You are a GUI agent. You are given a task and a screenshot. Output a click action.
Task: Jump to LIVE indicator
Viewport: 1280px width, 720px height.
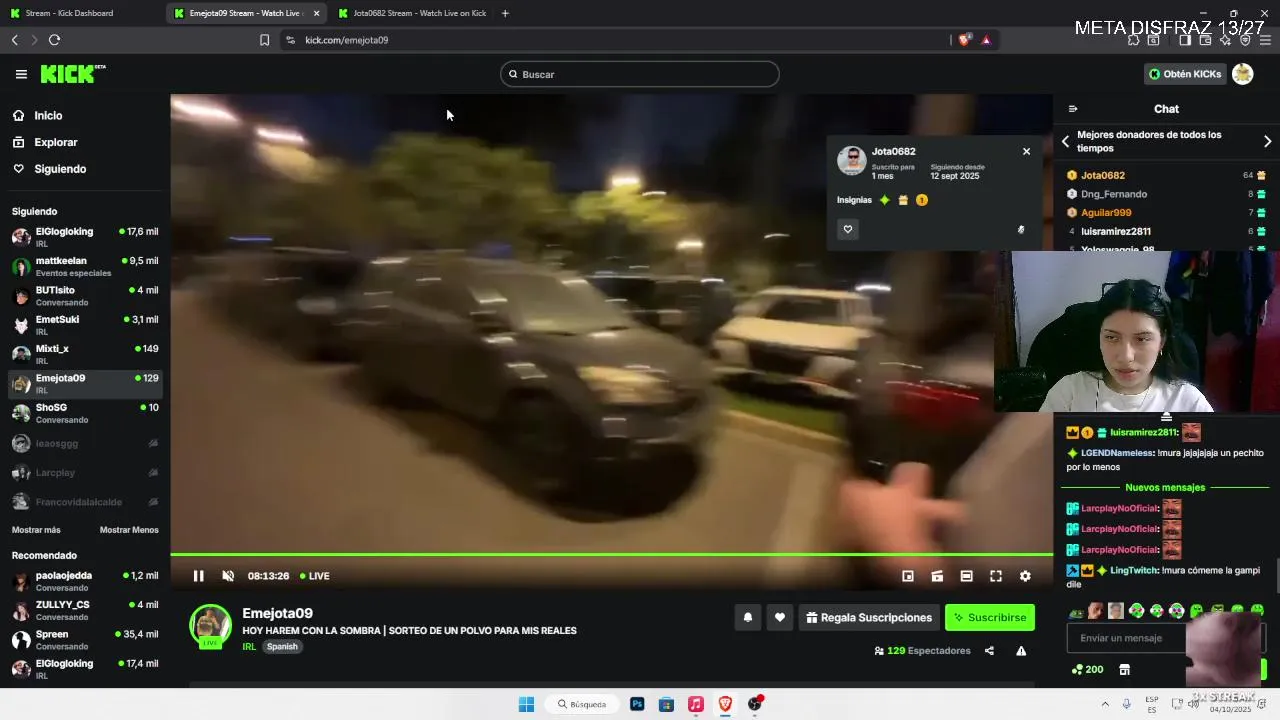click(315, 576)
